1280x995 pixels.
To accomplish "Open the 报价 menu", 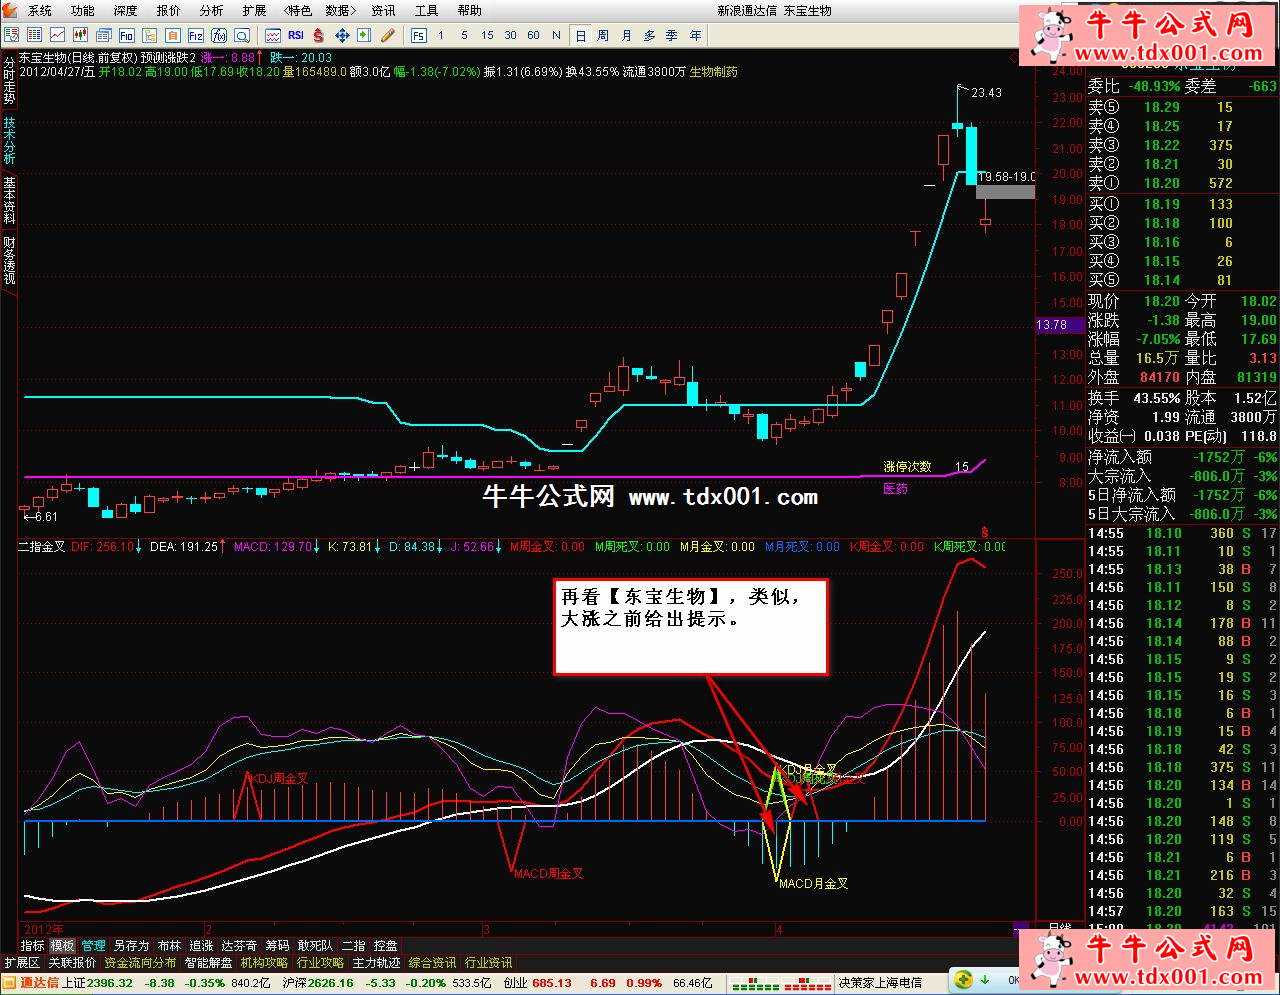I will click(x=169, y=11).
